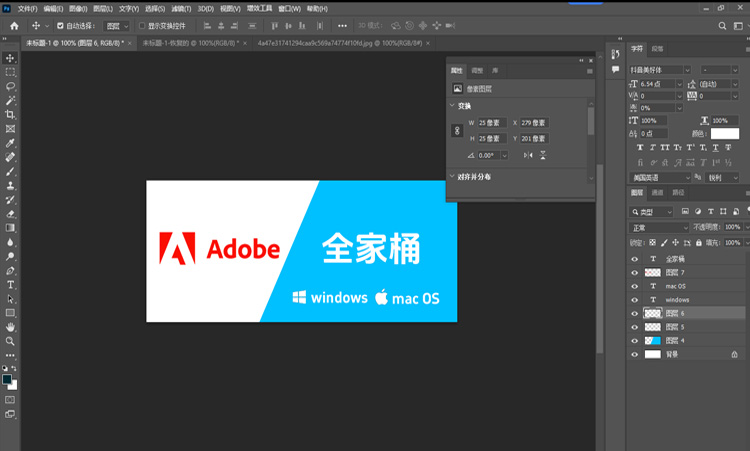Toggle the 自动选择 checkbox
The height and width of the screenshot is (451, 750).
pyautogui.click(x=60, y=26)
